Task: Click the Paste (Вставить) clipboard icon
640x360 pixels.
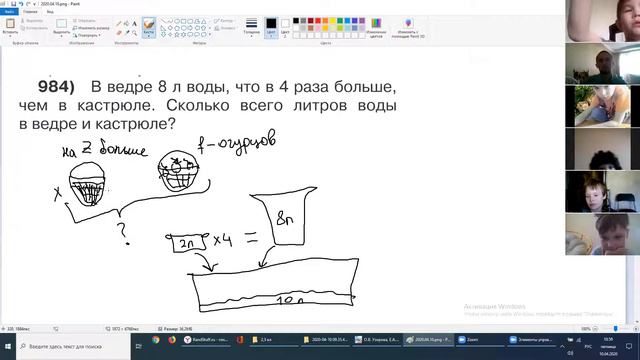Action: (10, 23)
